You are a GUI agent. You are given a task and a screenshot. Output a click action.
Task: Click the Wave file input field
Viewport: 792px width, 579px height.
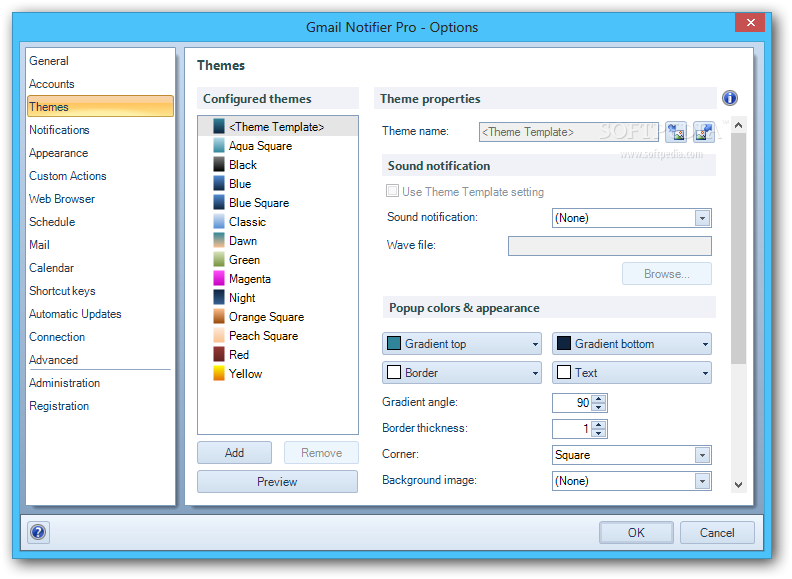[x=610, y=246]
